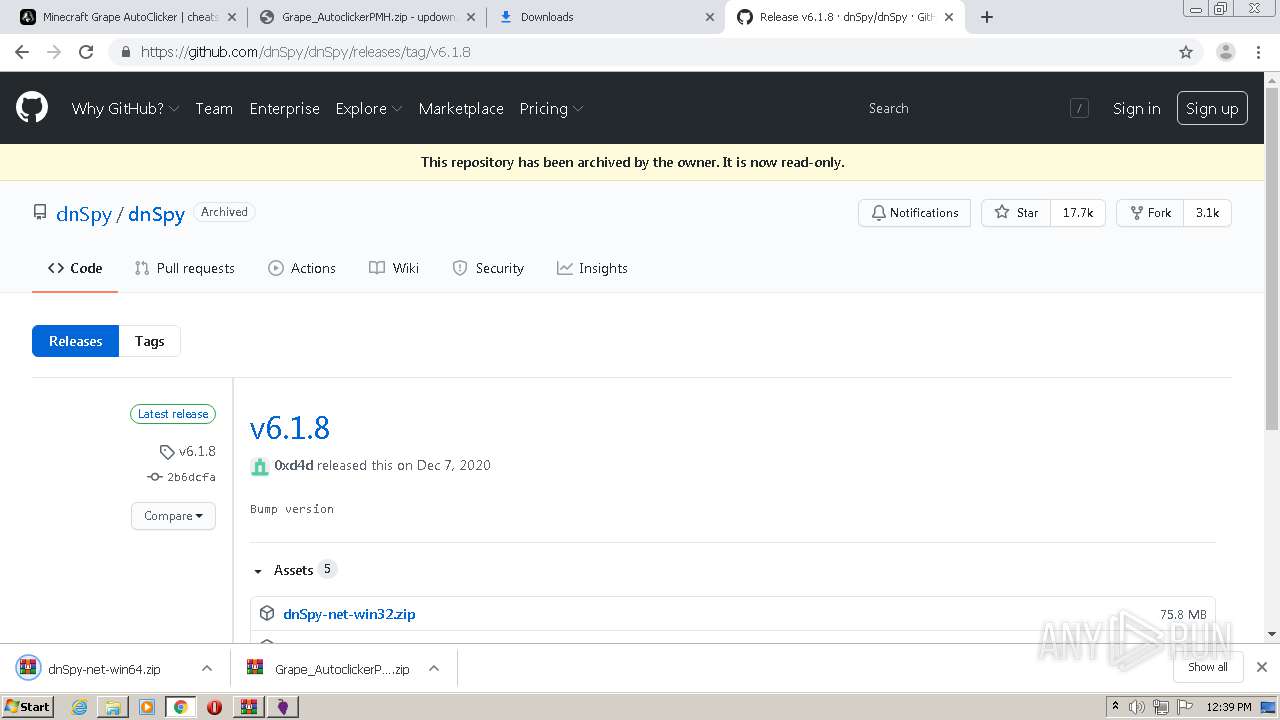This screenshot has height=720, width=1280.
Task: Click the Fork button
Action: pyautogui.click(x=1150, y=213)
